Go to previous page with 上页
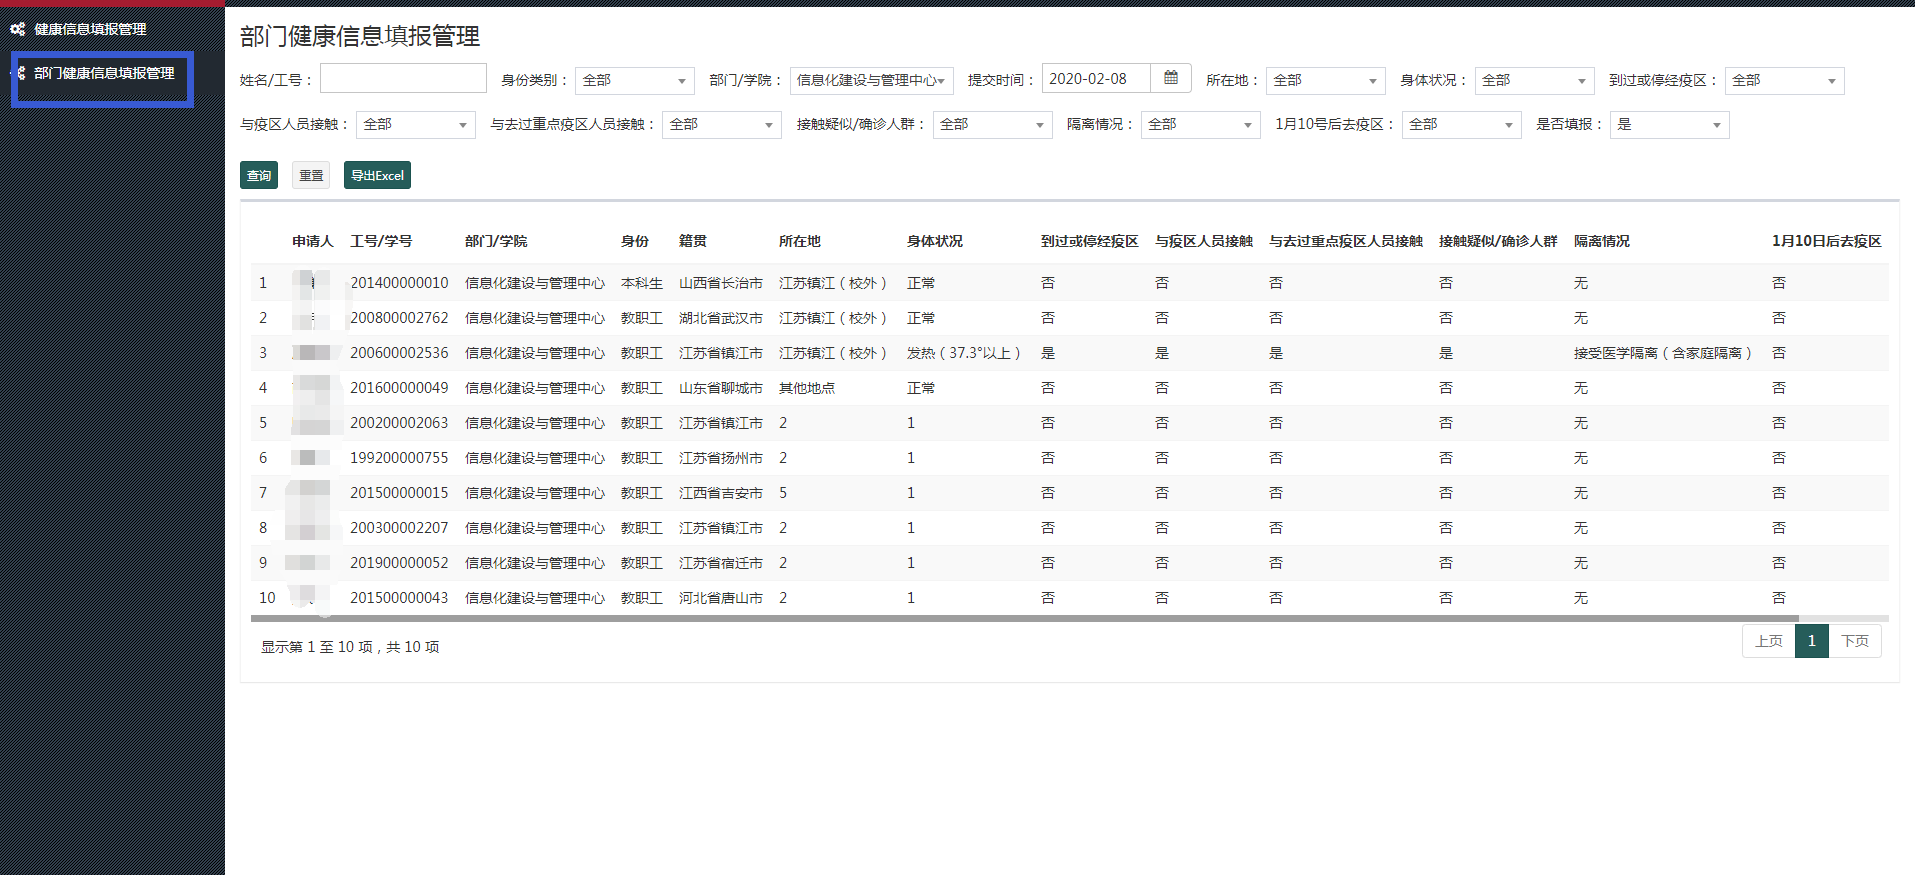 point(1768,641)
